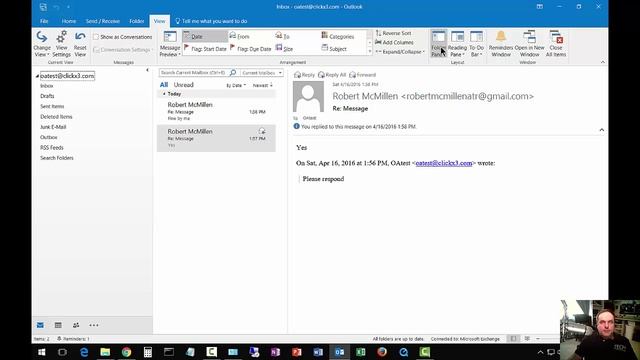Open Chrome from the taskbar
This screenshot has width=640, height=360.
(127, 352)
